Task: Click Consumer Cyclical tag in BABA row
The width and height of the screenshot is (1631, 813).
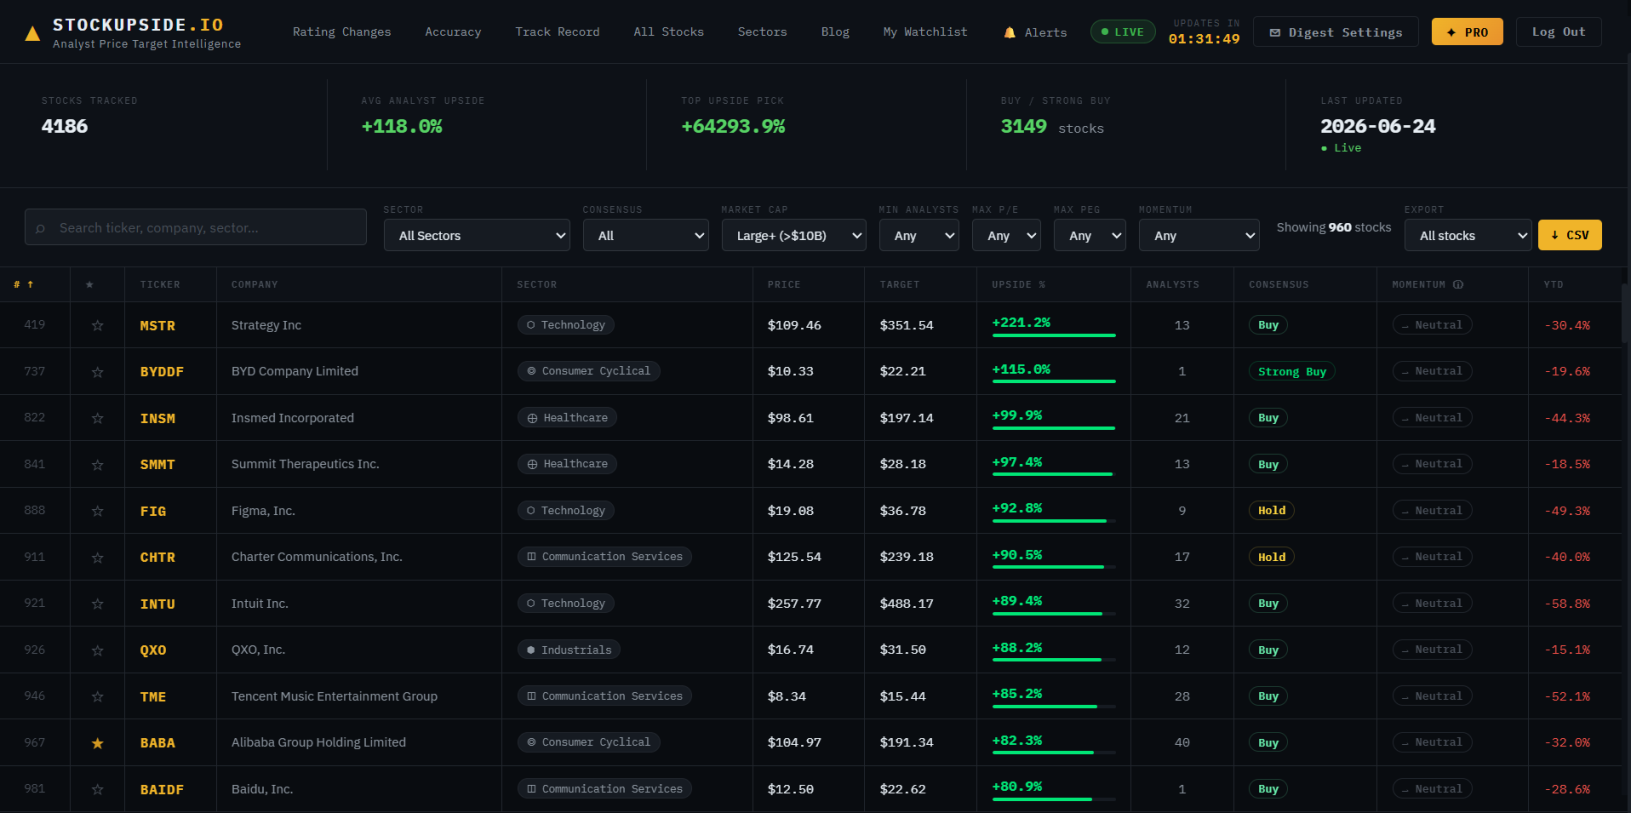Action: (588, 742)
